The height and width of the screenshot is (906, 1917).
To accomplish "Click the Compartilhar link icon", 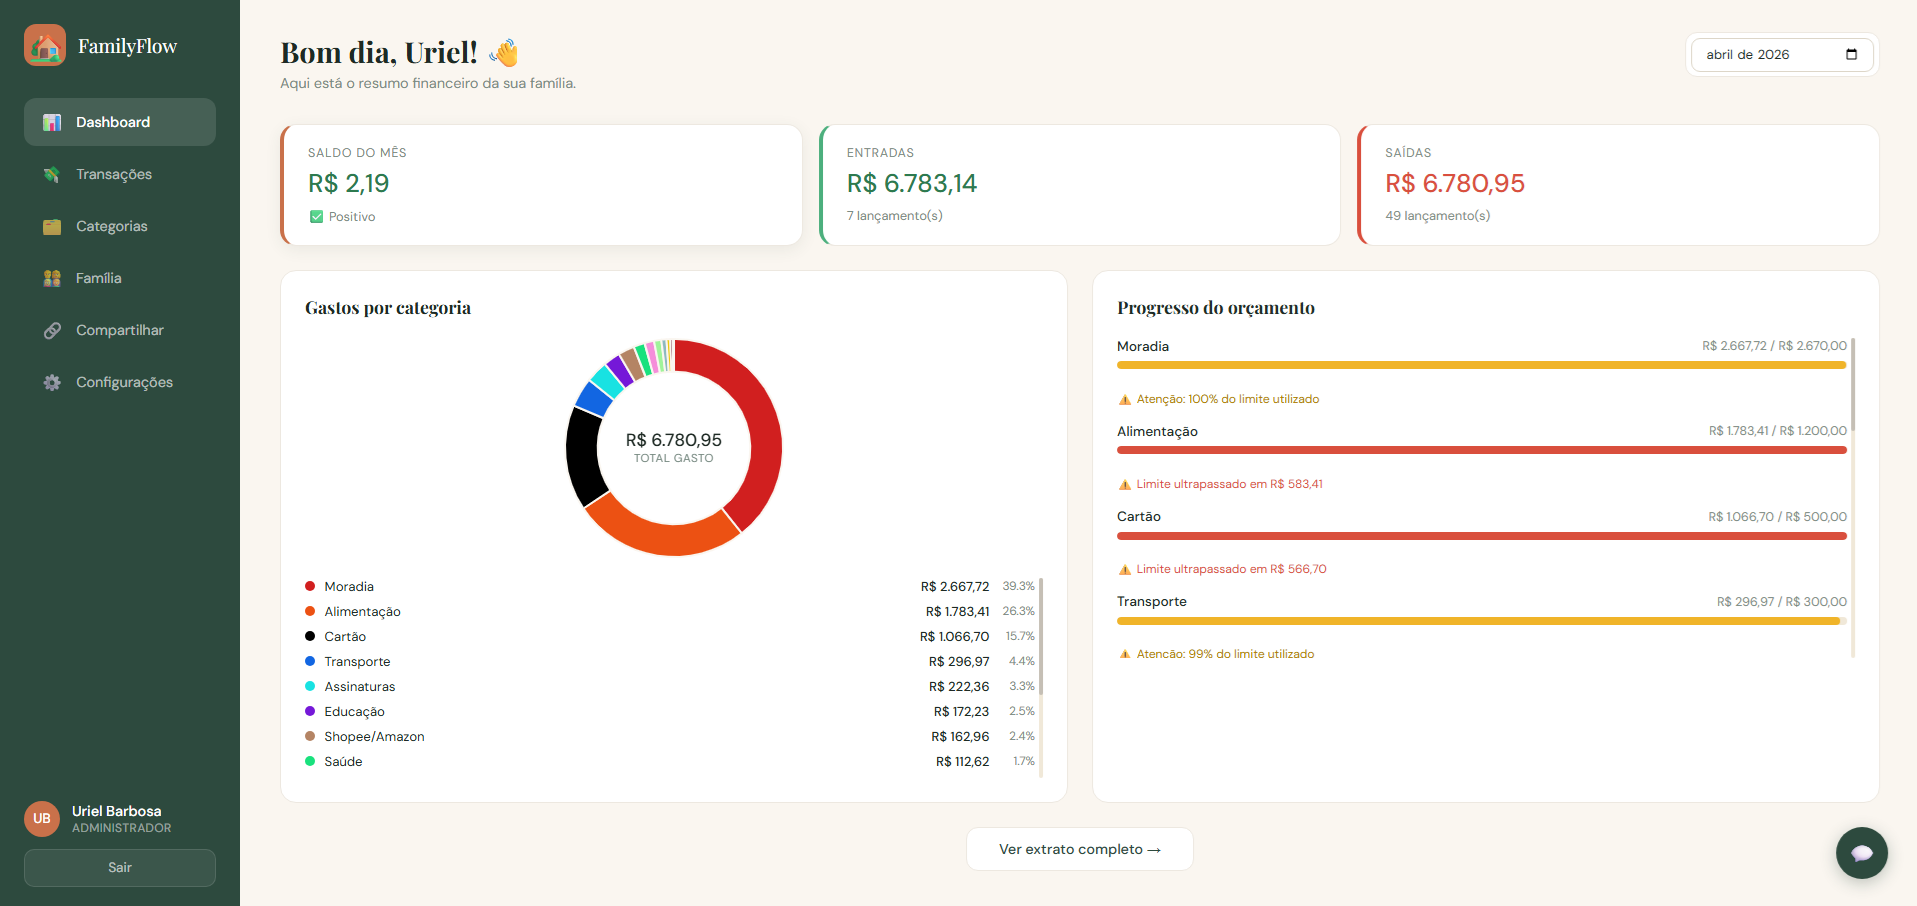I will pyautogui.click(x=52, y=330).
